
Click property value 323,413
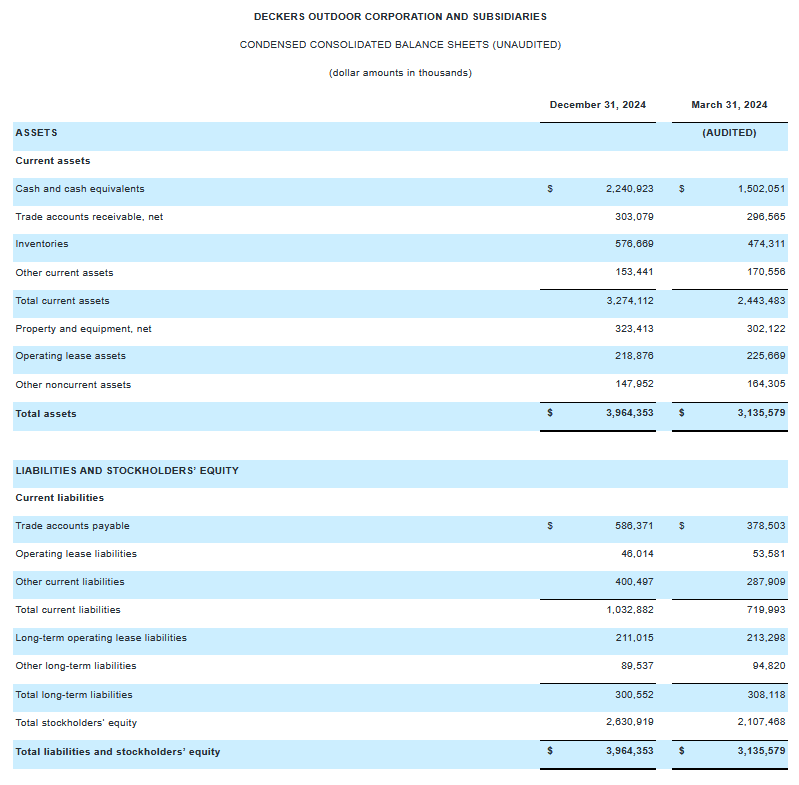[x=634, y=329]
